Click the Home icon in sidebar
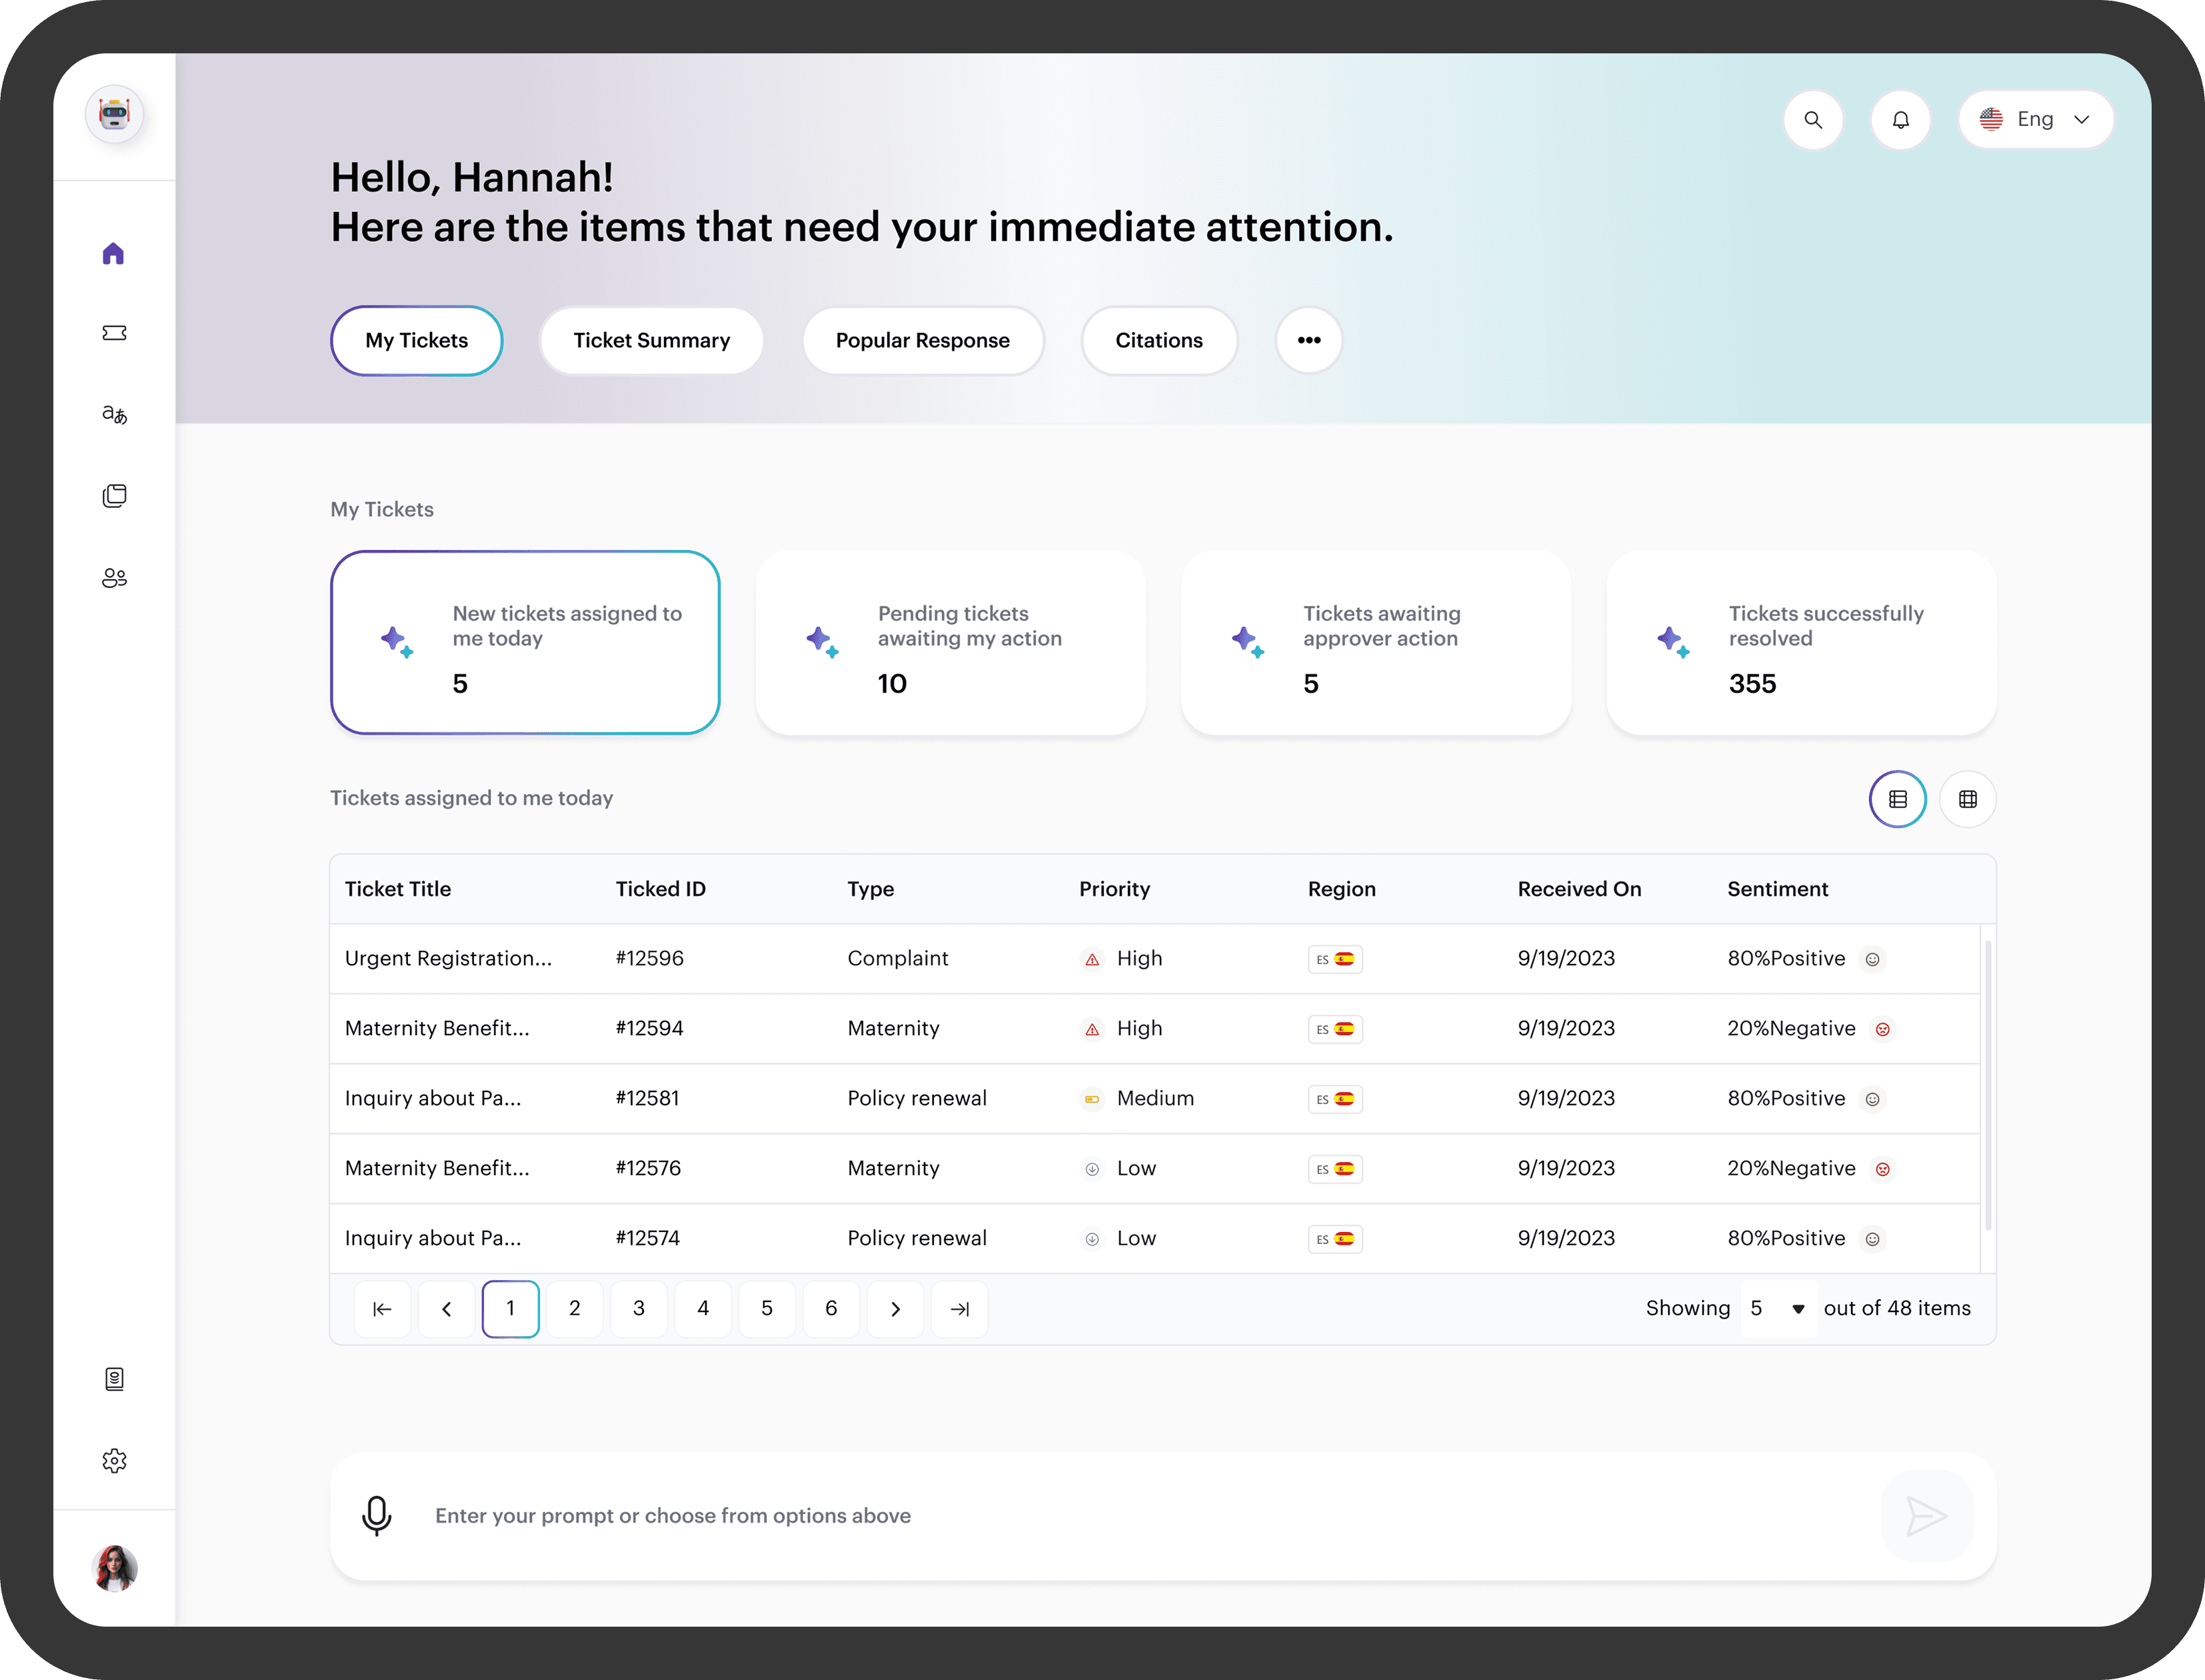 114,253
